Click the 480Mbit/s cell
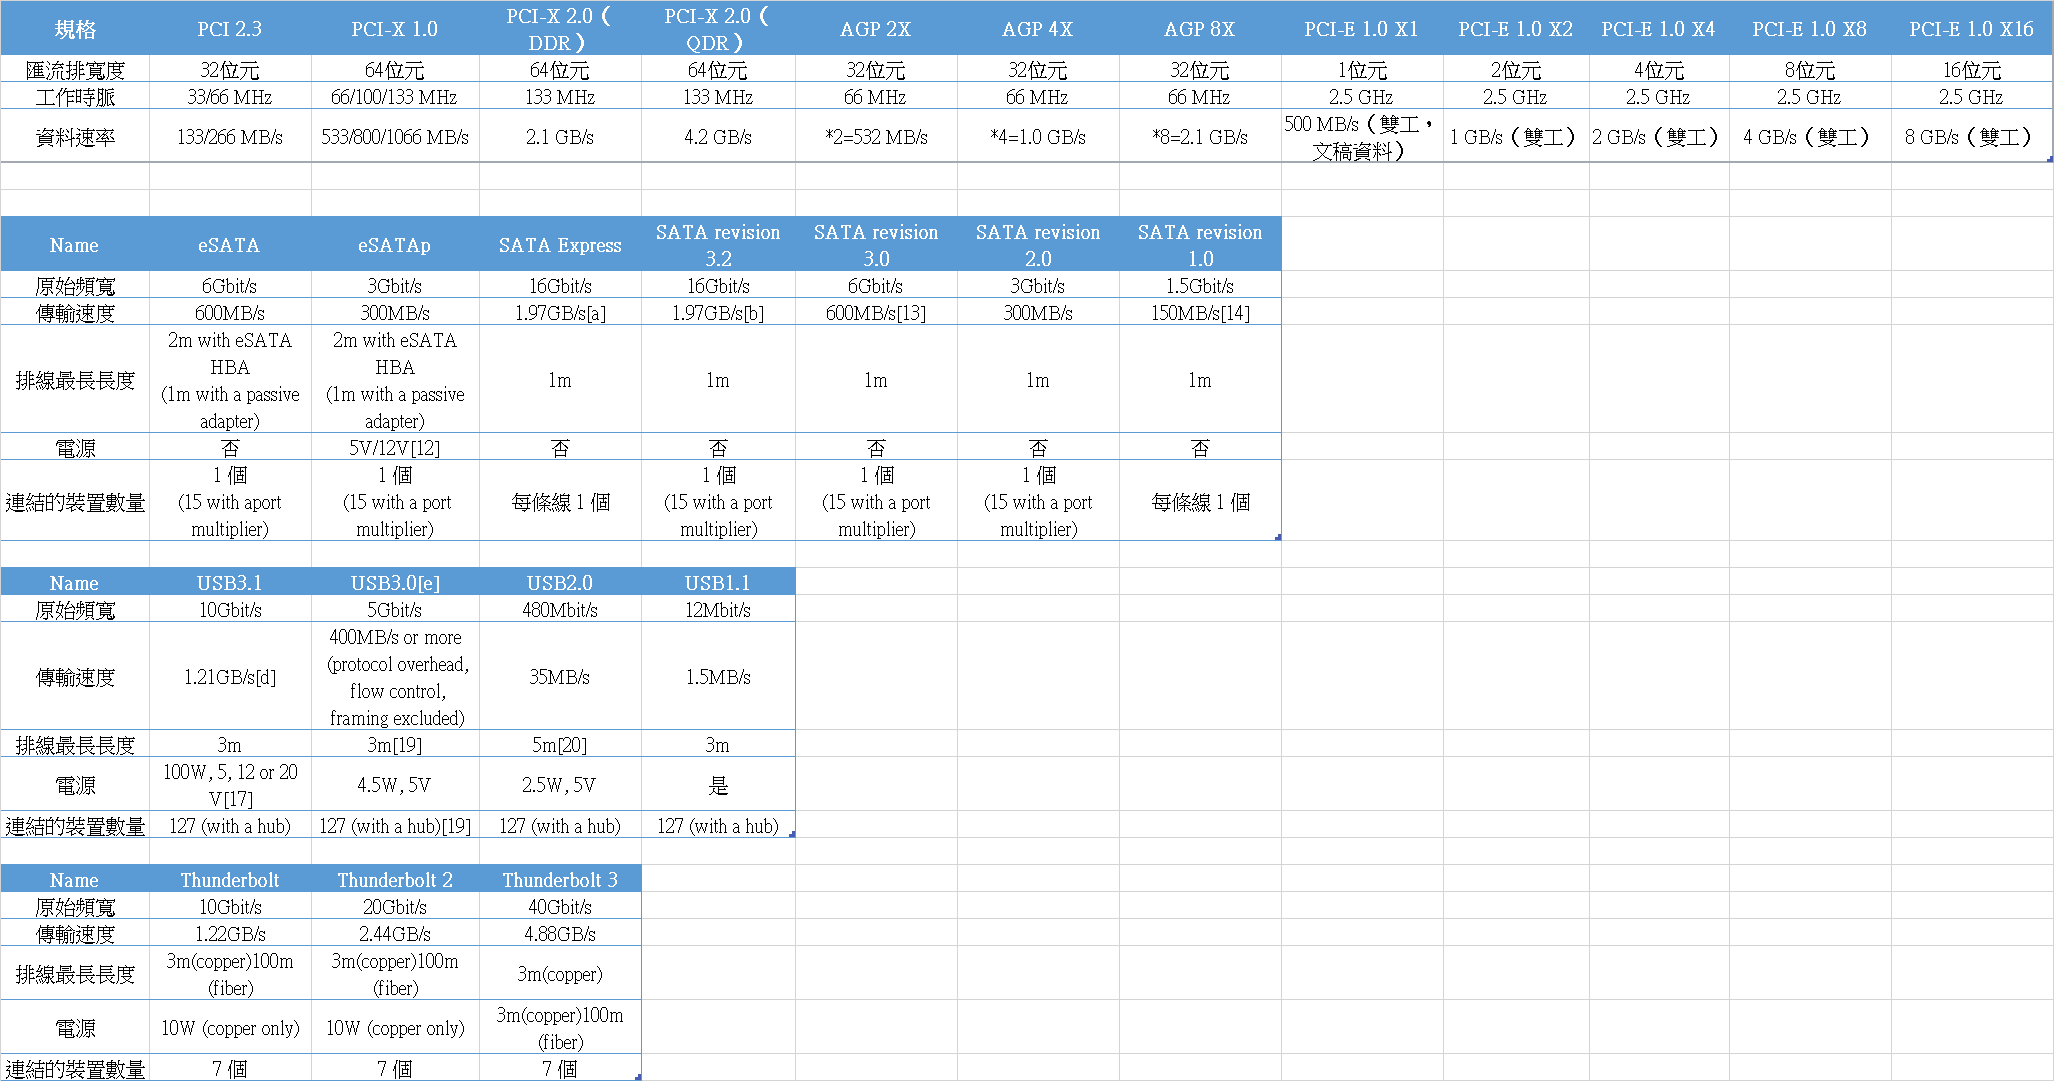This screenshot has width=2054, height=1081. coord(560,609)
